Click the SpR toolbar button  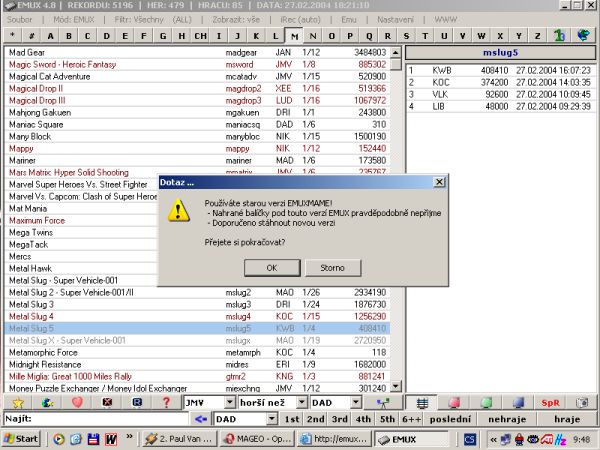pyautogui.click(x=550, y=403)
